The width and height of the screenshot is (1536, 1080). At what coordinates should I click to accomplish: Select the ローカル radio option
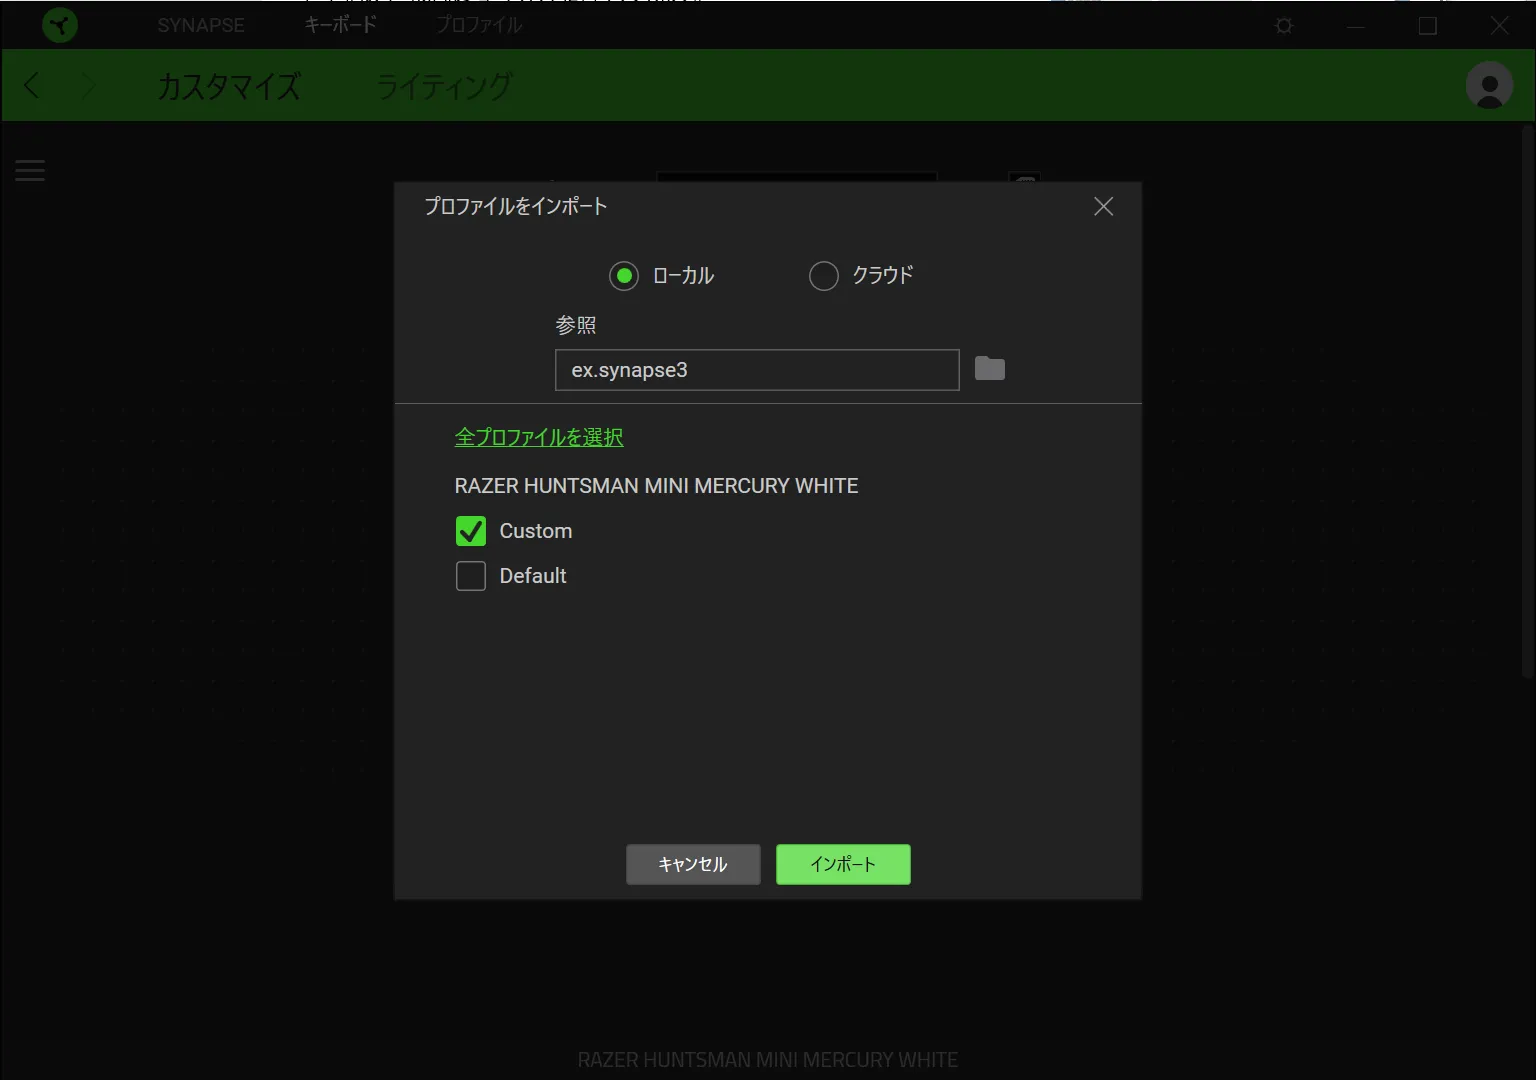coord(624,276)
